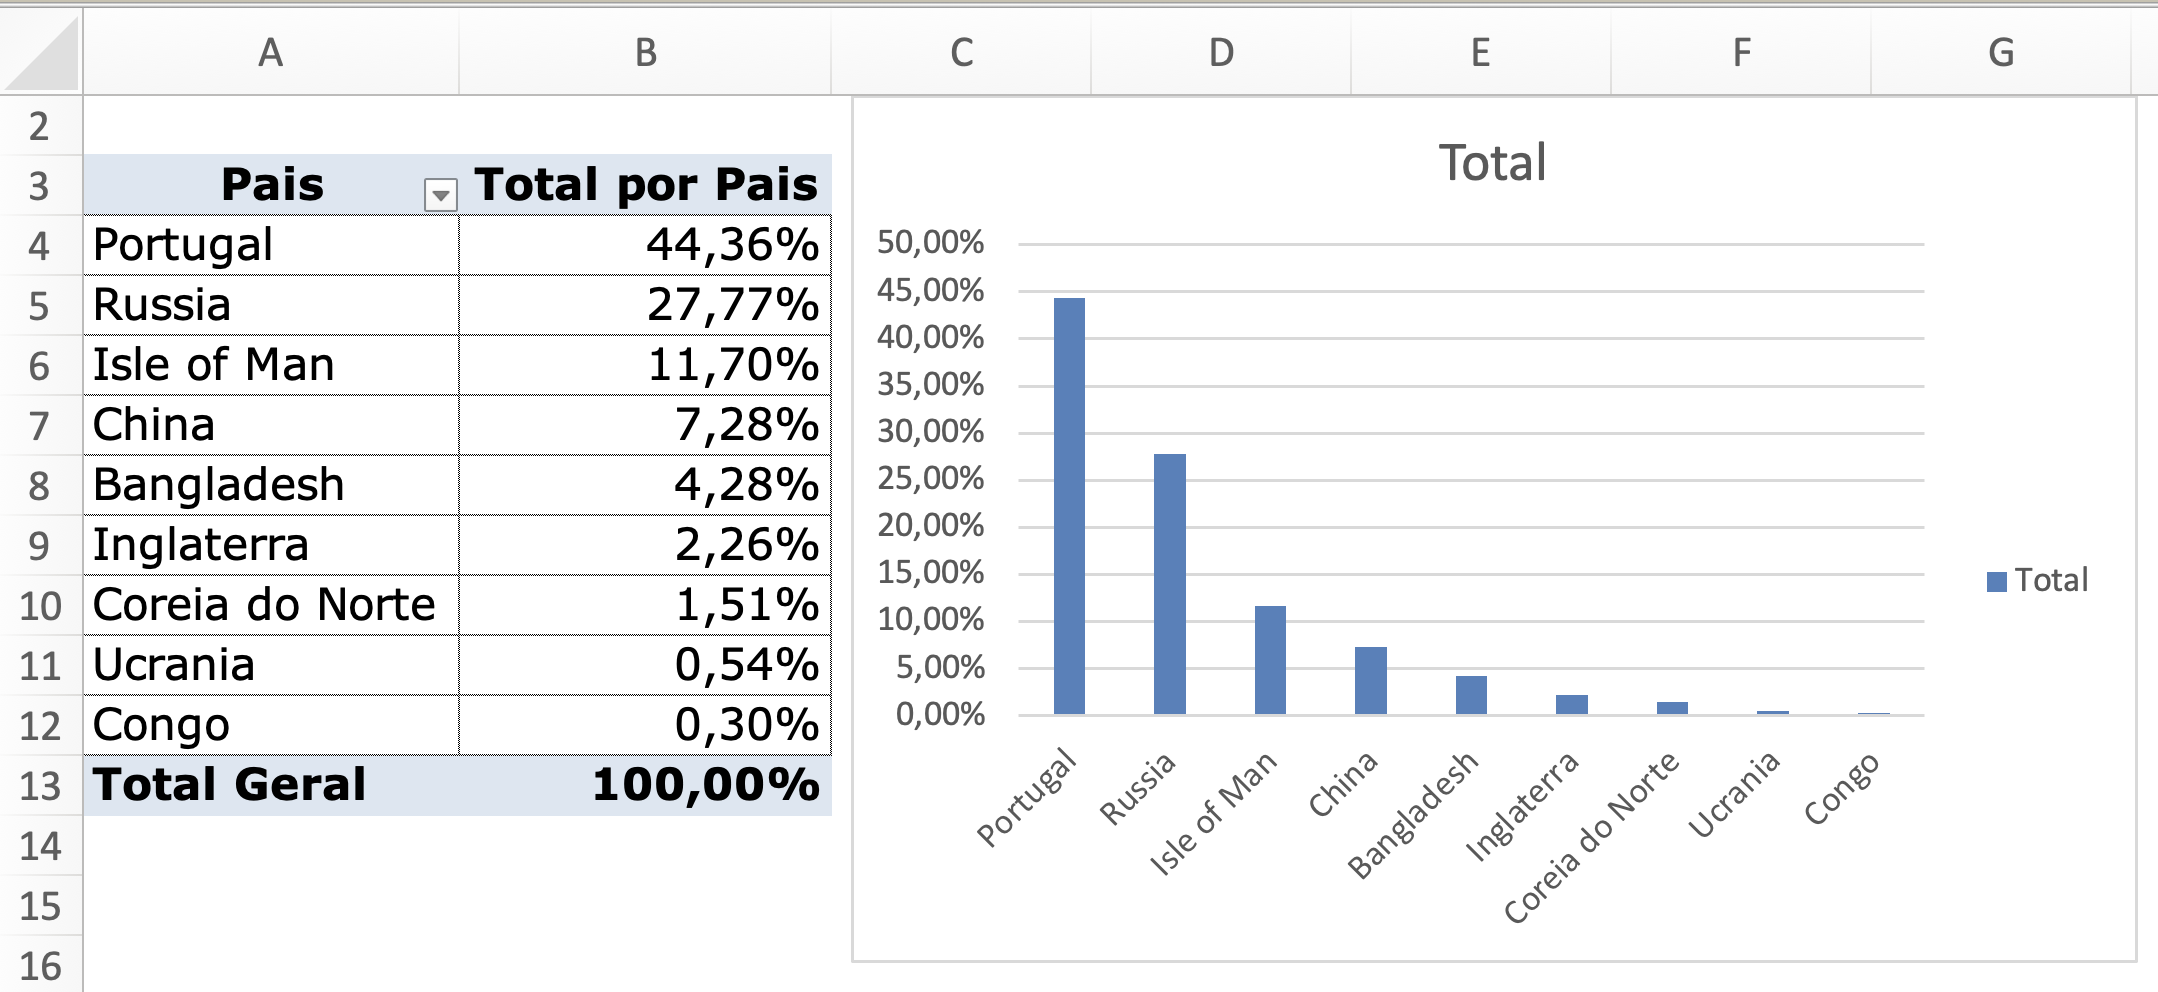This screenshot has height=992, width=2158.
Task: Select column G header
Action: tap(2000, 53)
